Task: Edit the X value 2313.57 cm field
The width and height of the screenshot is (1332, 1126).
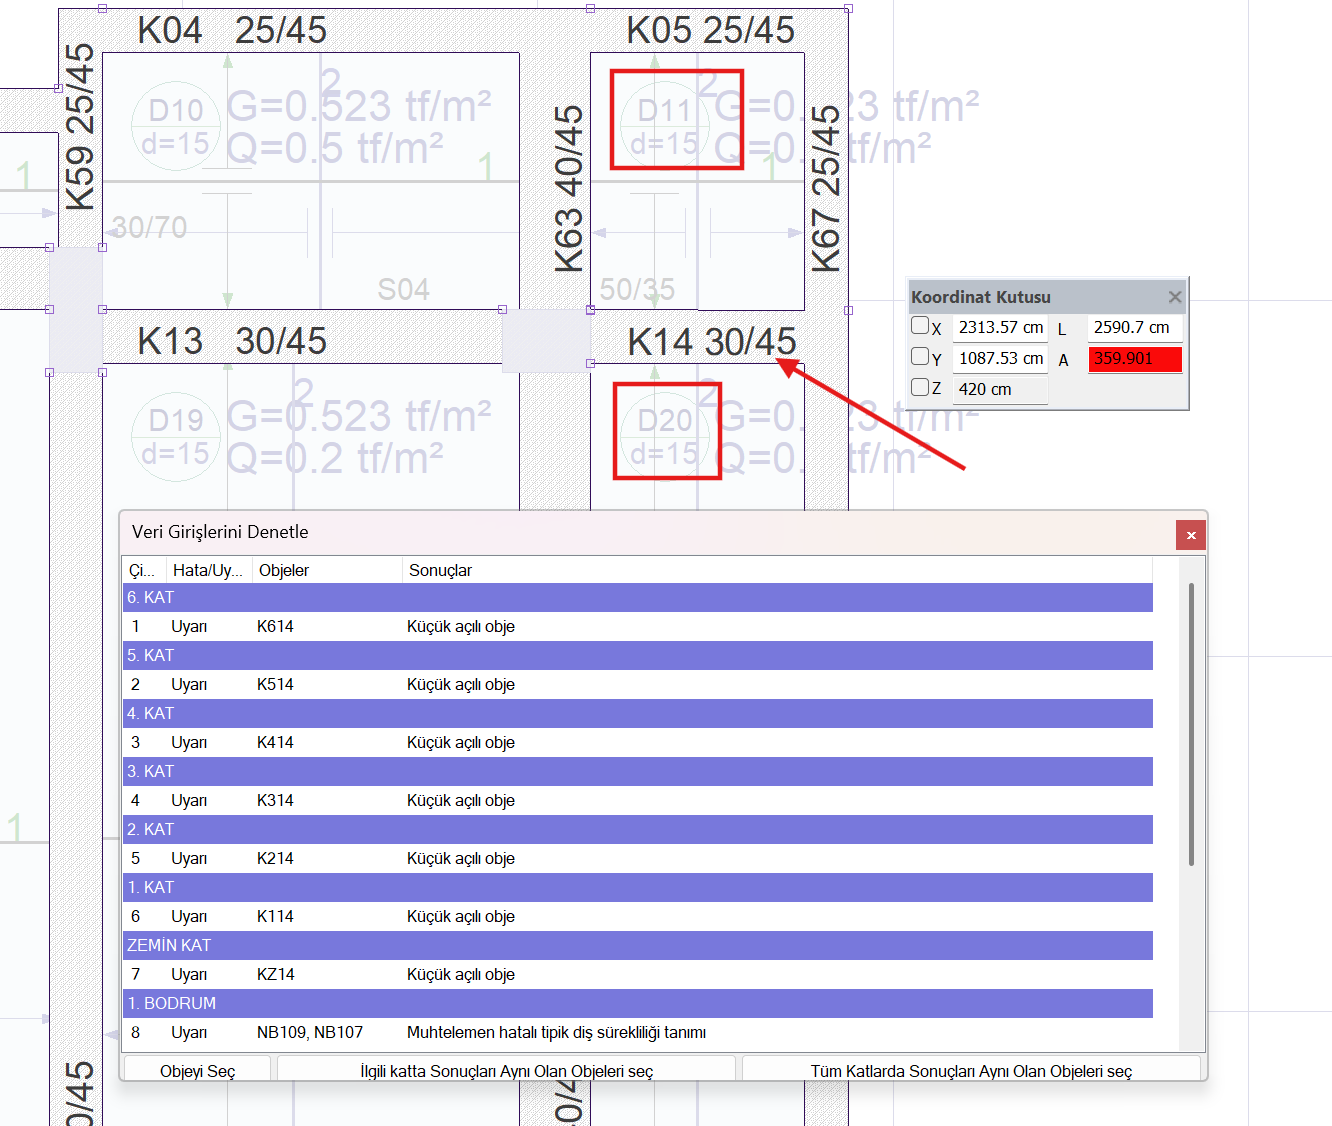Action: (x=1000, y=327)
